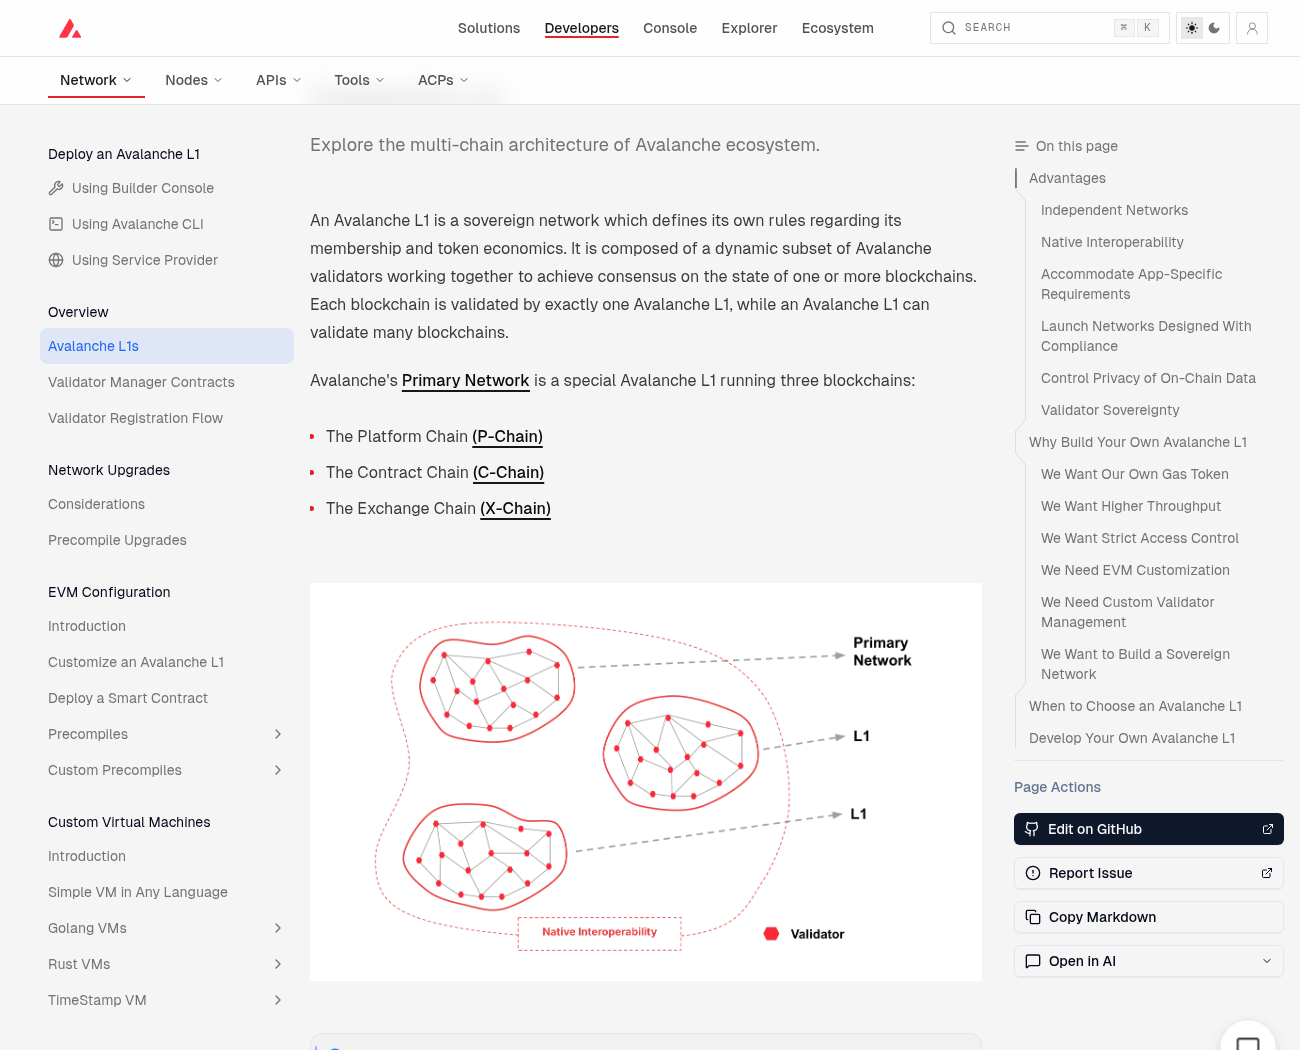Select Validator Manager Contracts in sidebar
This screenshot has height=1050, width=1300.
[x=141, y=382]
